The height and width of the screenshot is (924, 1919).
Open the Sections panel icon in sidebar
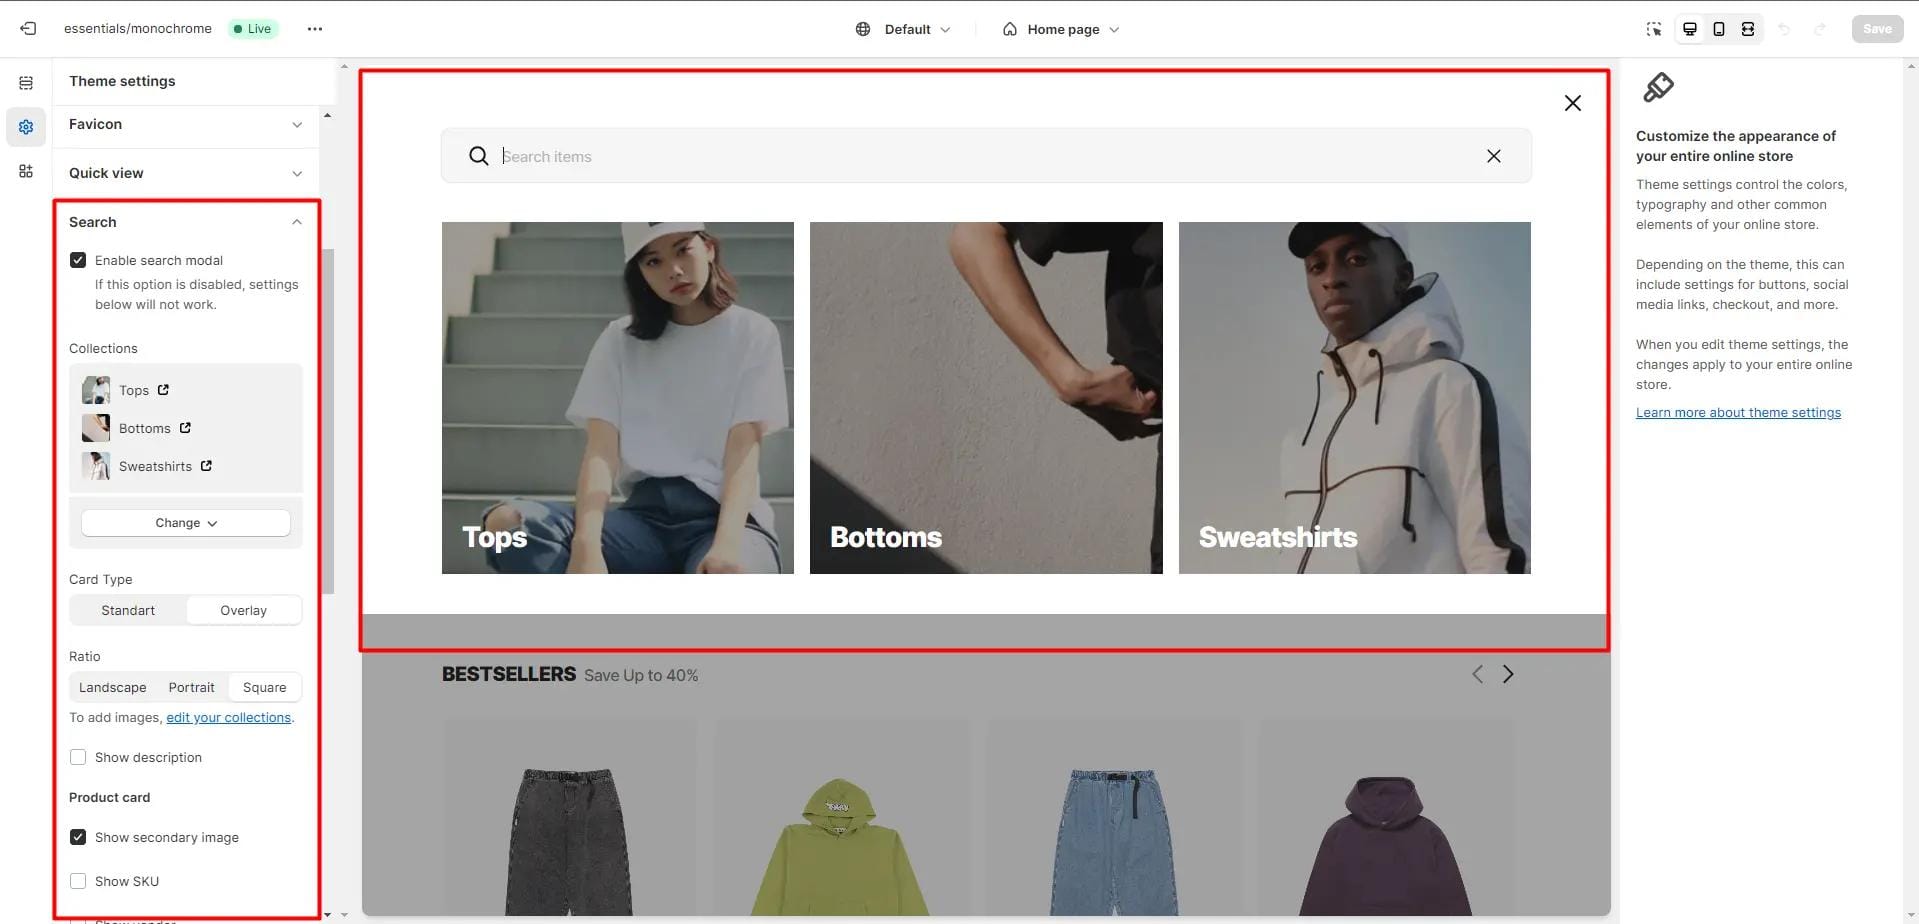point(26,83)
